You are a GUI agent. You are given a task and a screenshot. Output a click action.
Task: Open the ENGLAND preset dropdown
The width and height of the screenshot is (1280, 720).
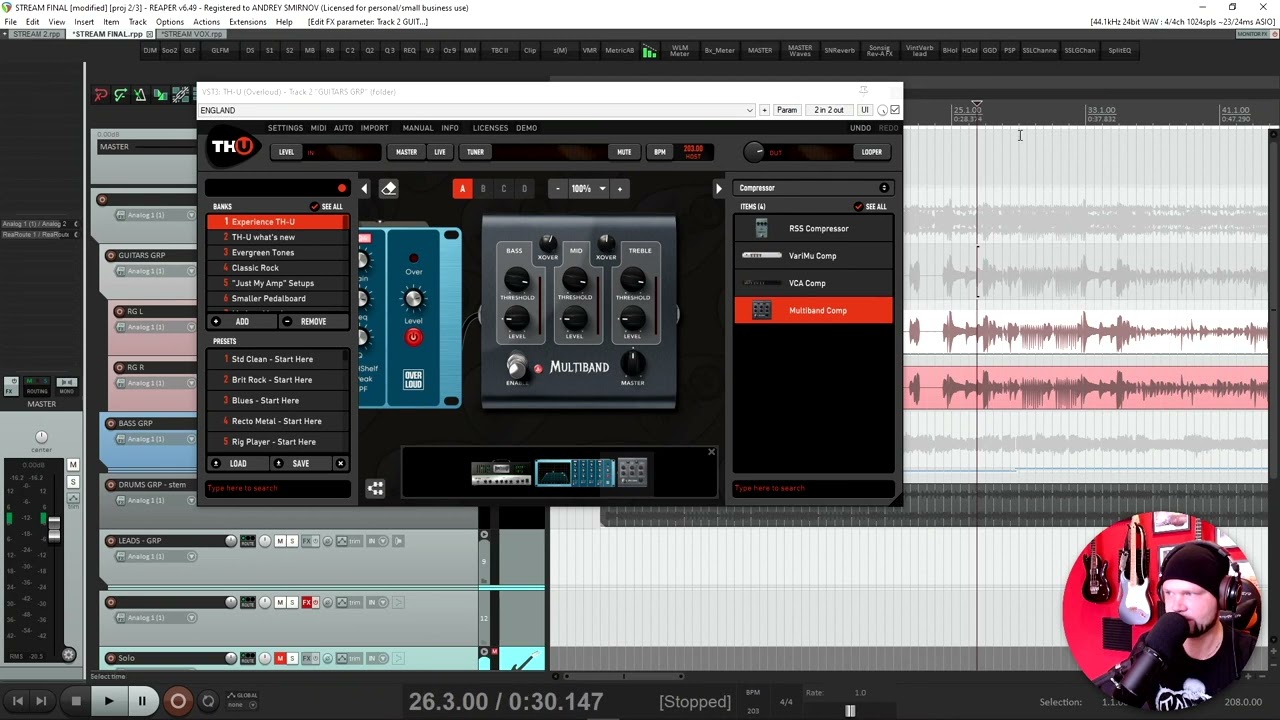click(x=476, y=110)
